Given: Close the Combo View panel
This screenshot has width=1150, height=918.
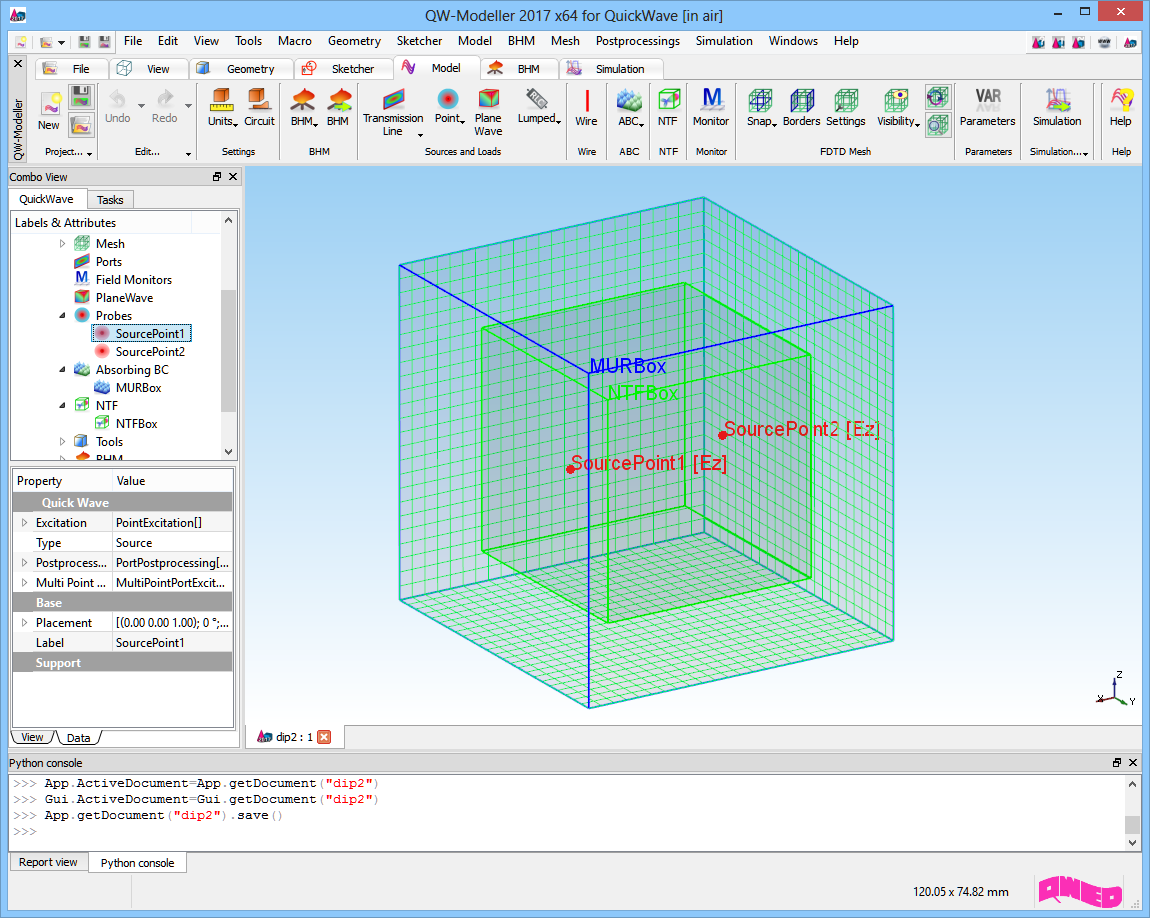Looking at the screenshot, I should (x=233, y=177).
